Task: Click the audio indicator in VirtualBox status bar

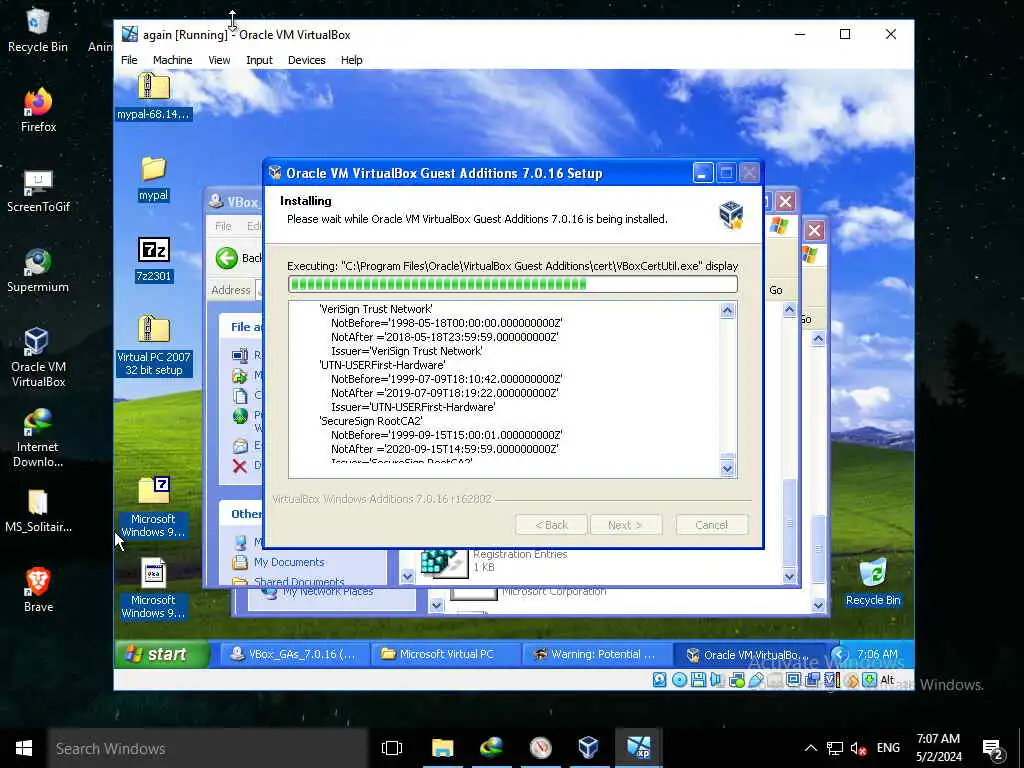Action: pyautogui.click(x=716, y=680)
